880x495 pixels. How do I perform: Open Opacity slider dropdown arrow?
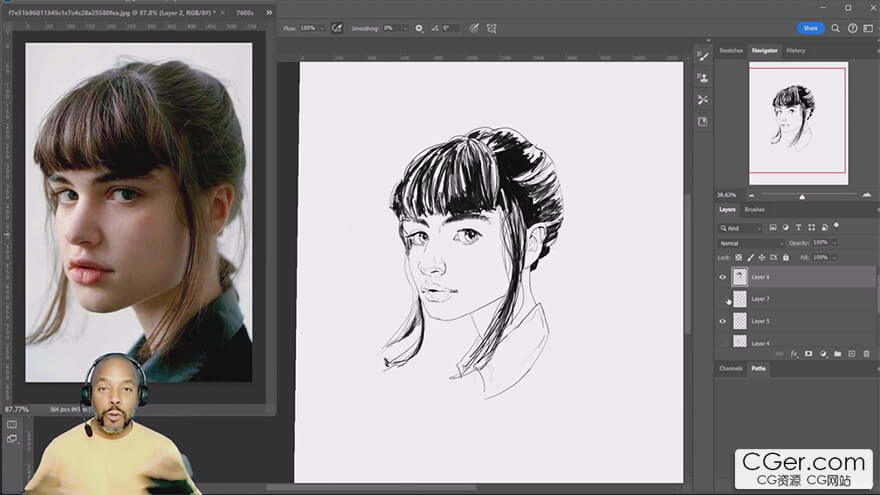click(835, 243)
